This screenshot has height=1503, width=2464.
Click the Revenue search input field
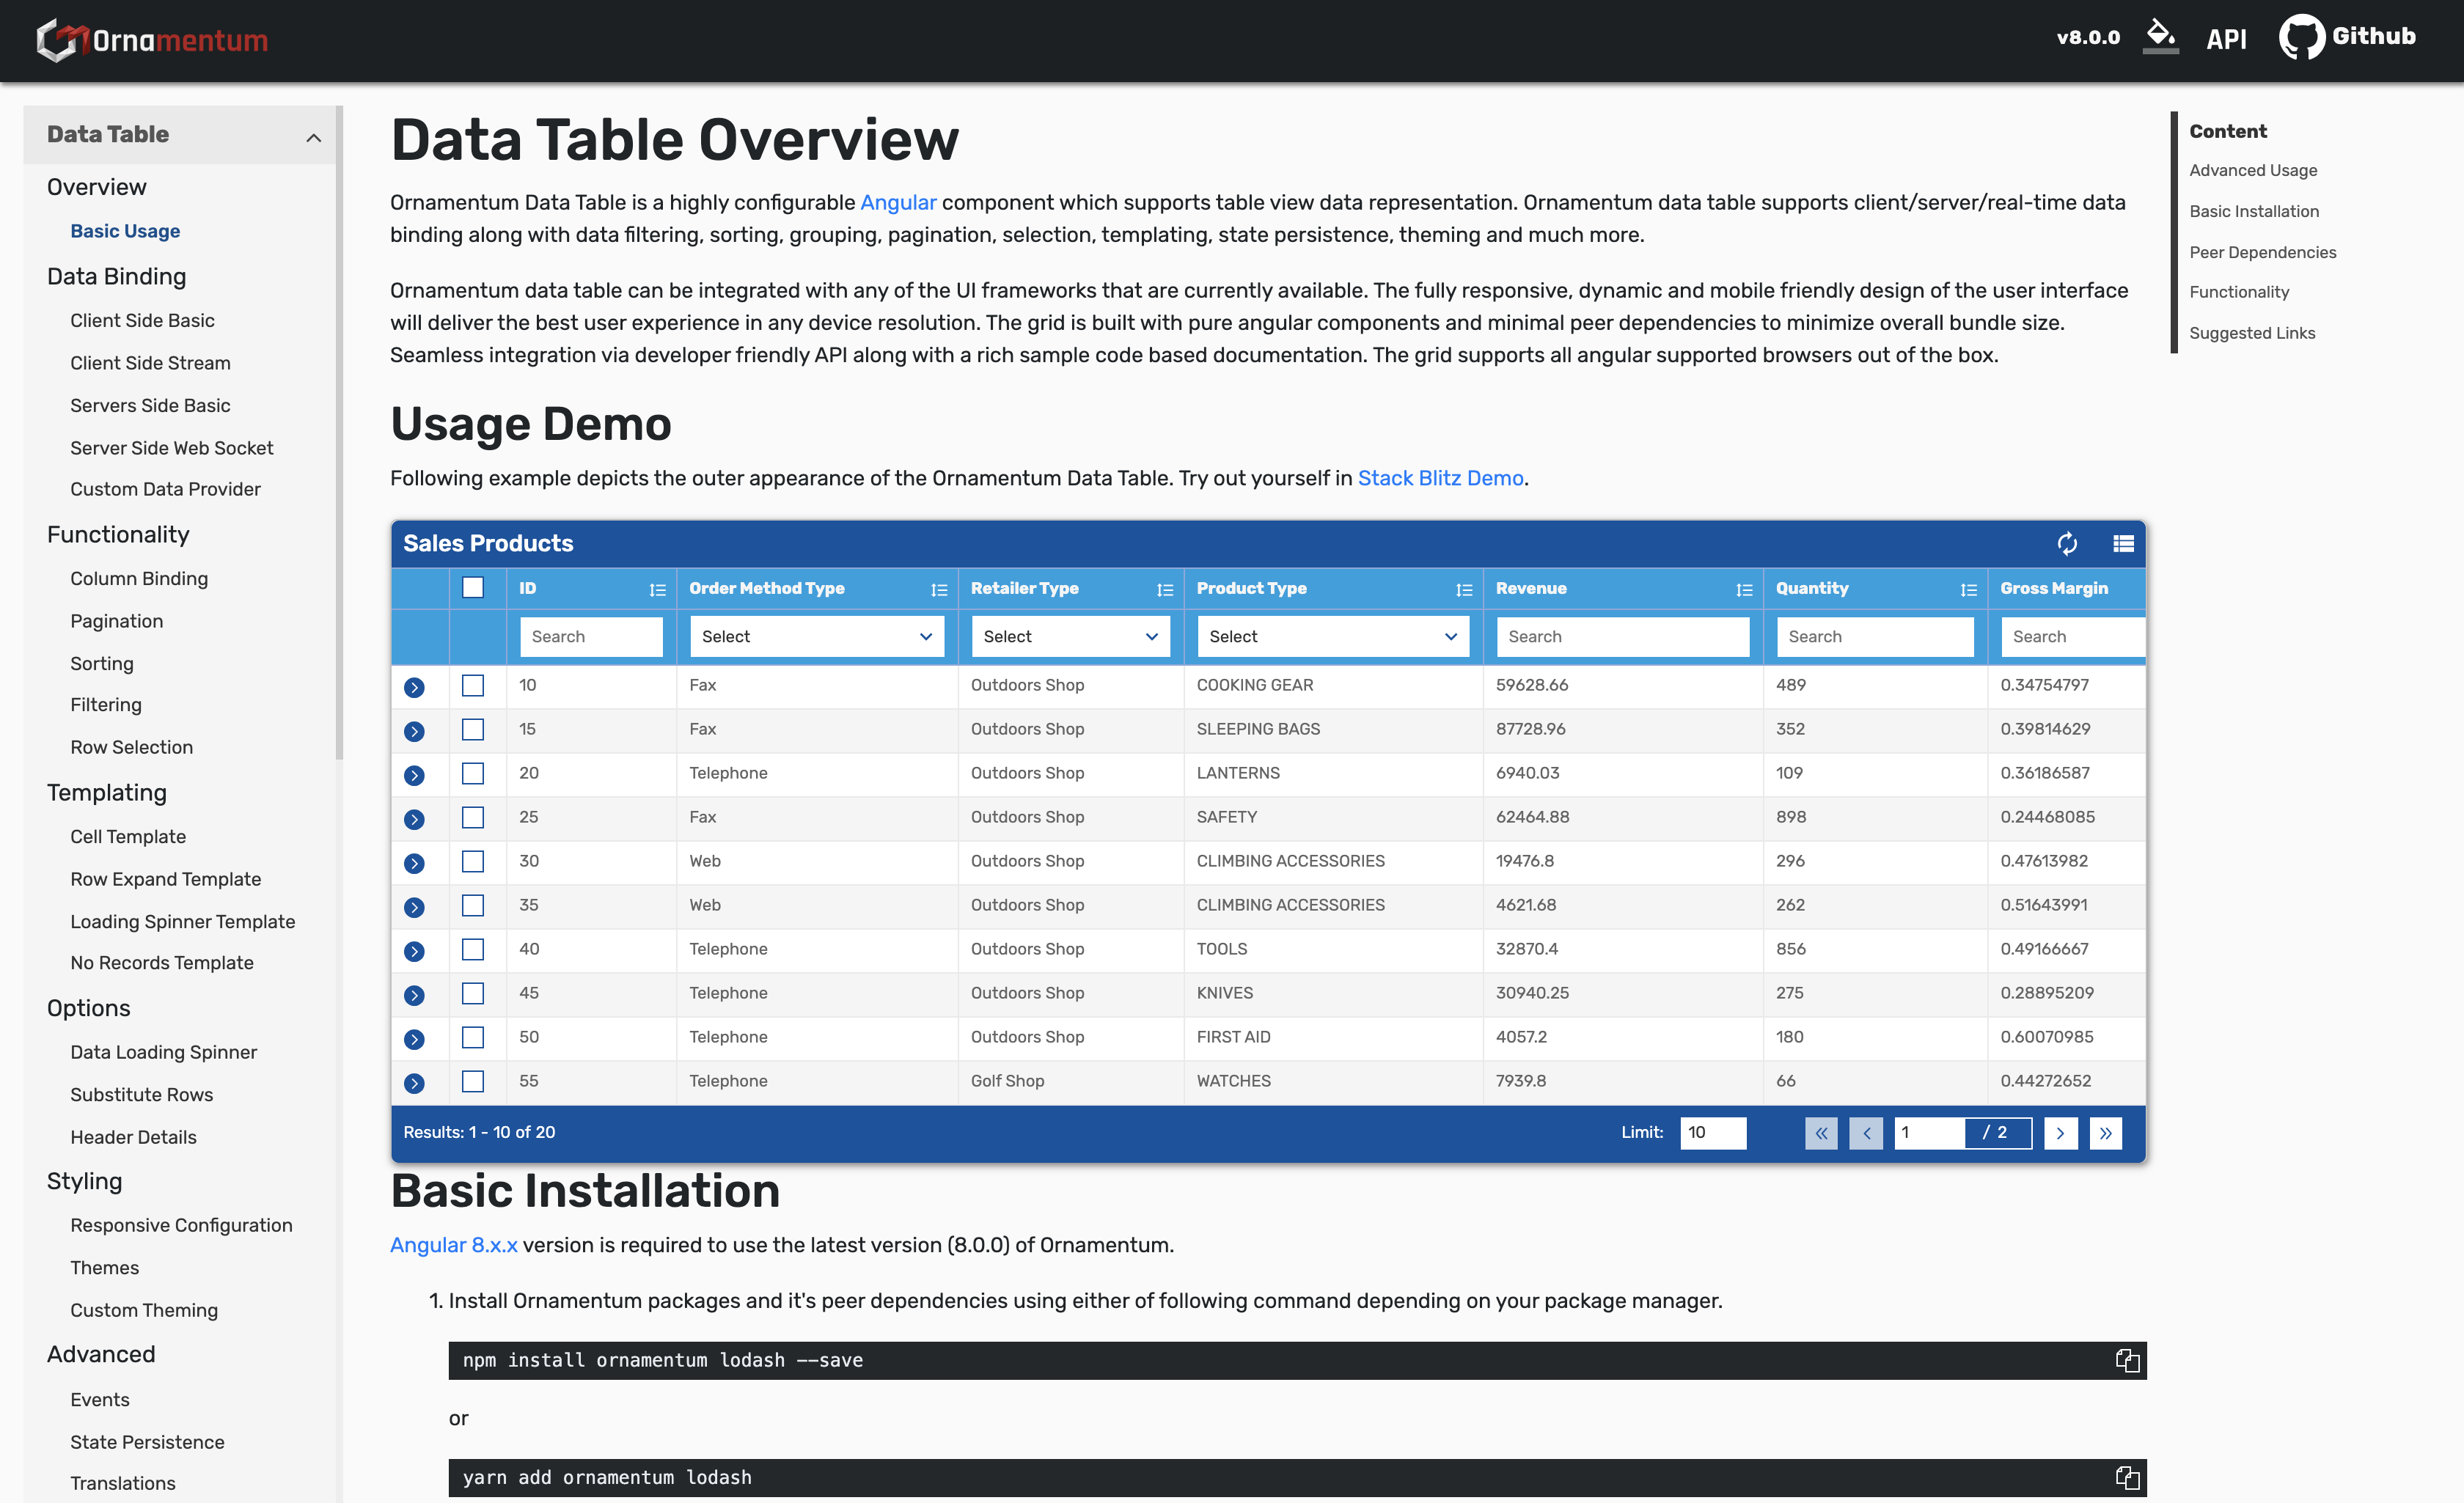[x=1623, y=637]
